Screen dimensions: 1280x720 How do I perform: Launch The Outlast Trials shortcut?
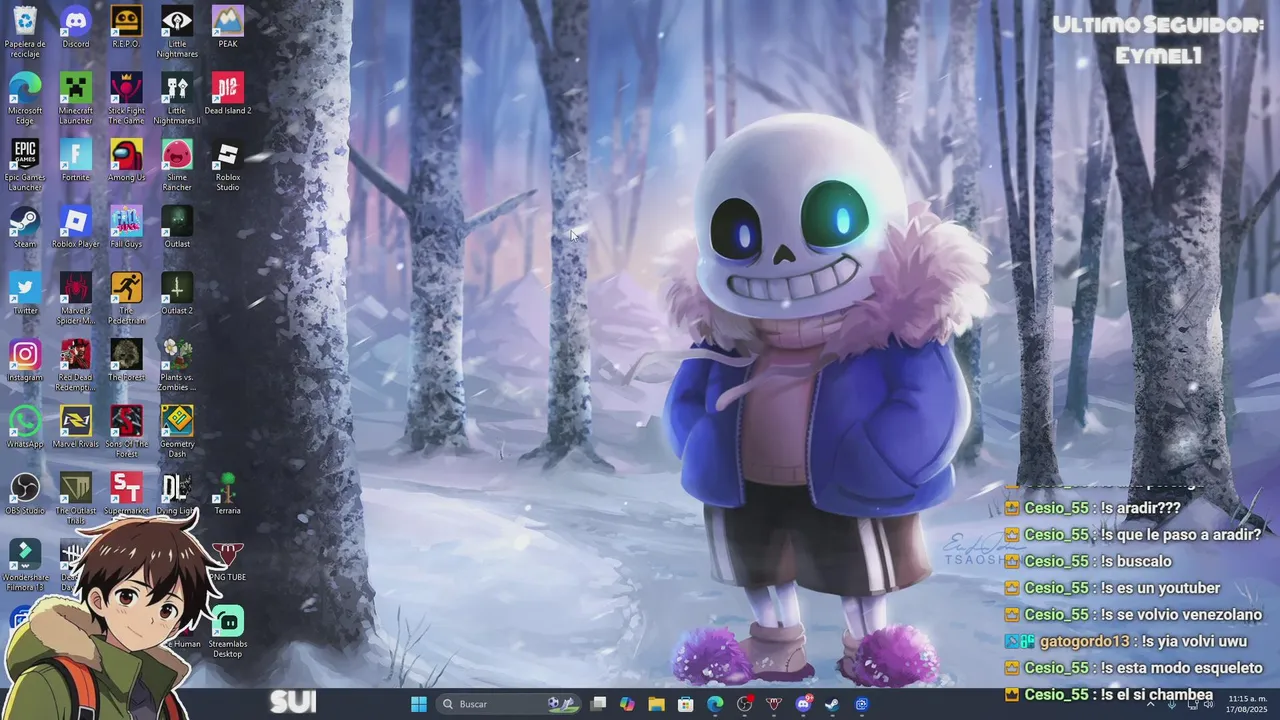[x=76, y=497]
